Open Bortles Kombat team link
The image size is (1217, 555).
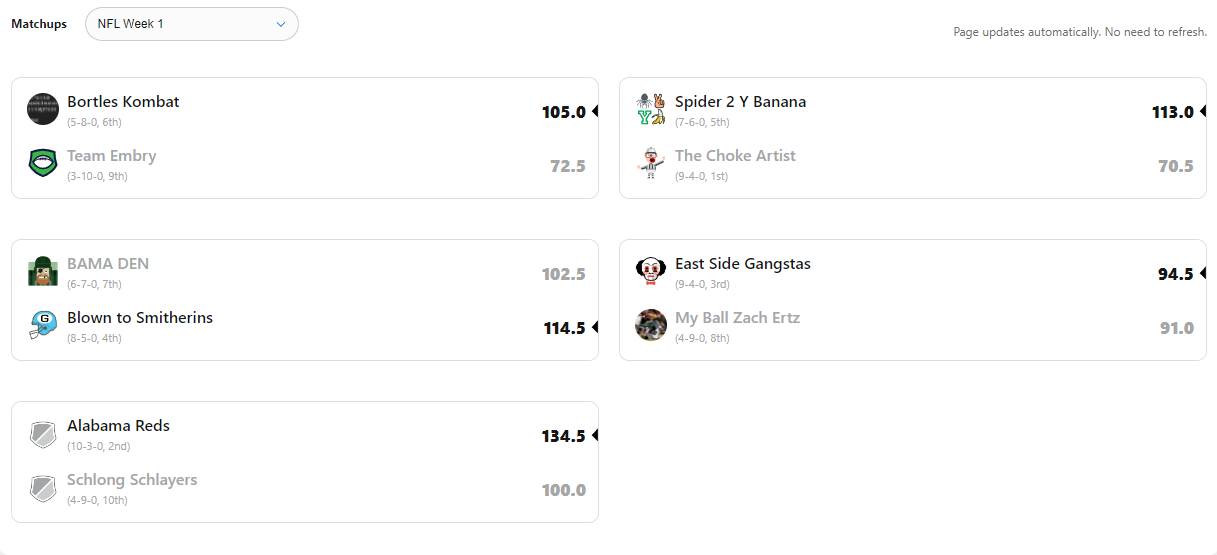click(x=123, y=102)
